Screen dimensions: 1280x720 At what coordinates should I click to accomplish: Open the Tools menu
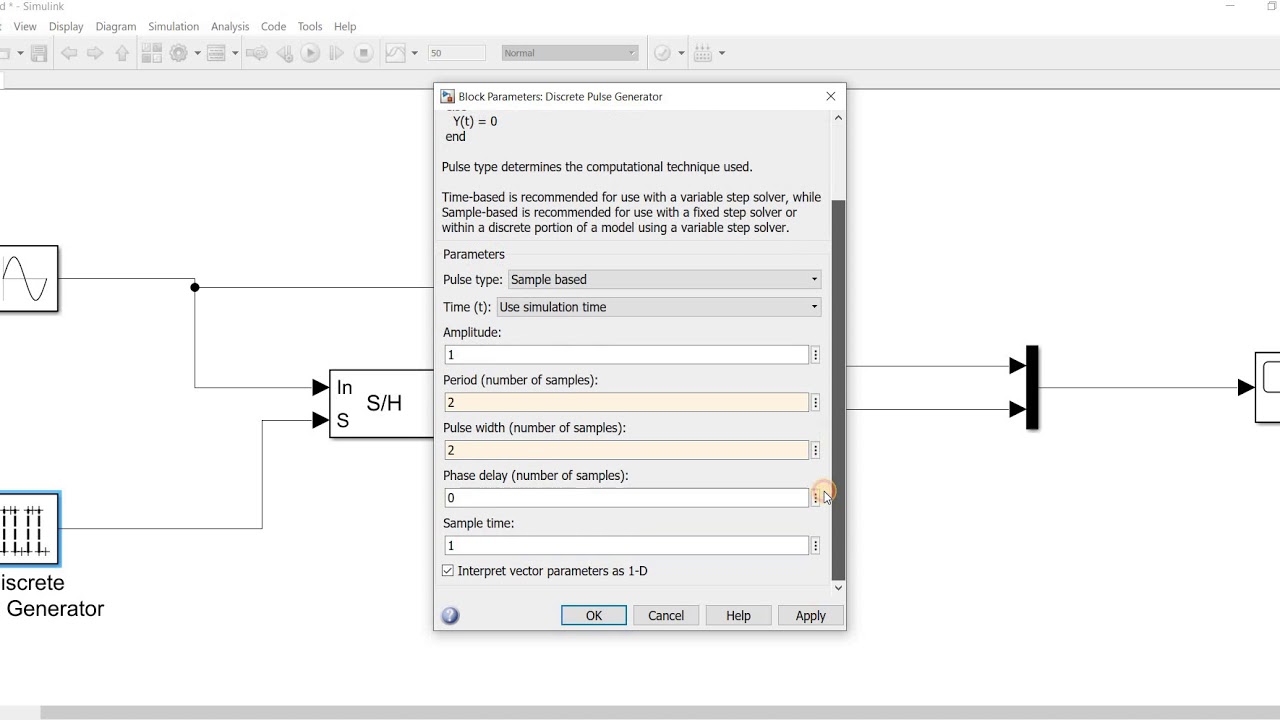pyautogui.click(x=310, y=26)
